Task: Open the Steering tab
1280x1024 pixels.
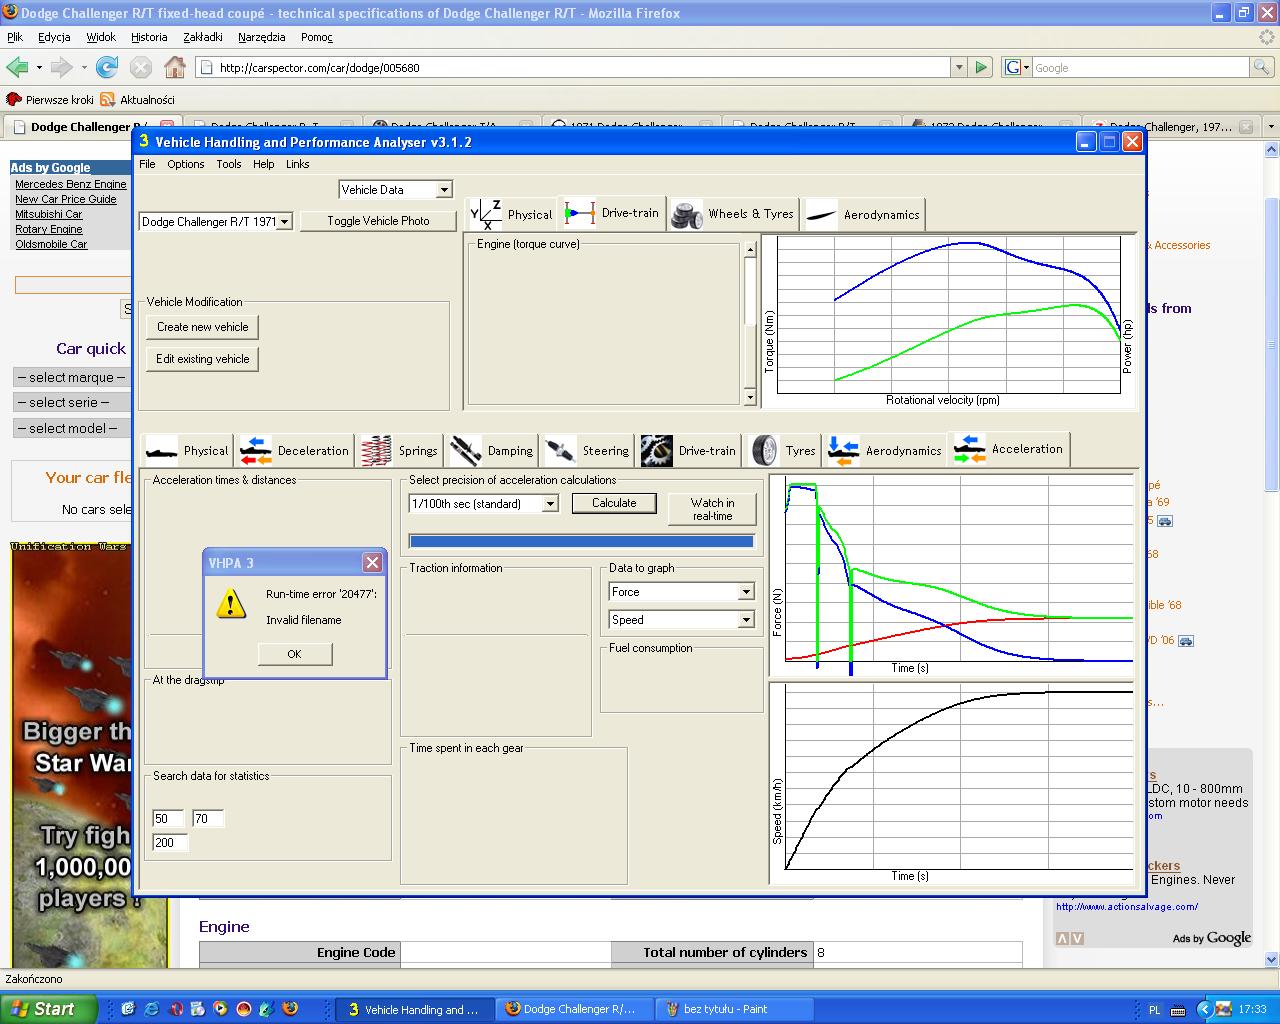Action: click(587, 450)
